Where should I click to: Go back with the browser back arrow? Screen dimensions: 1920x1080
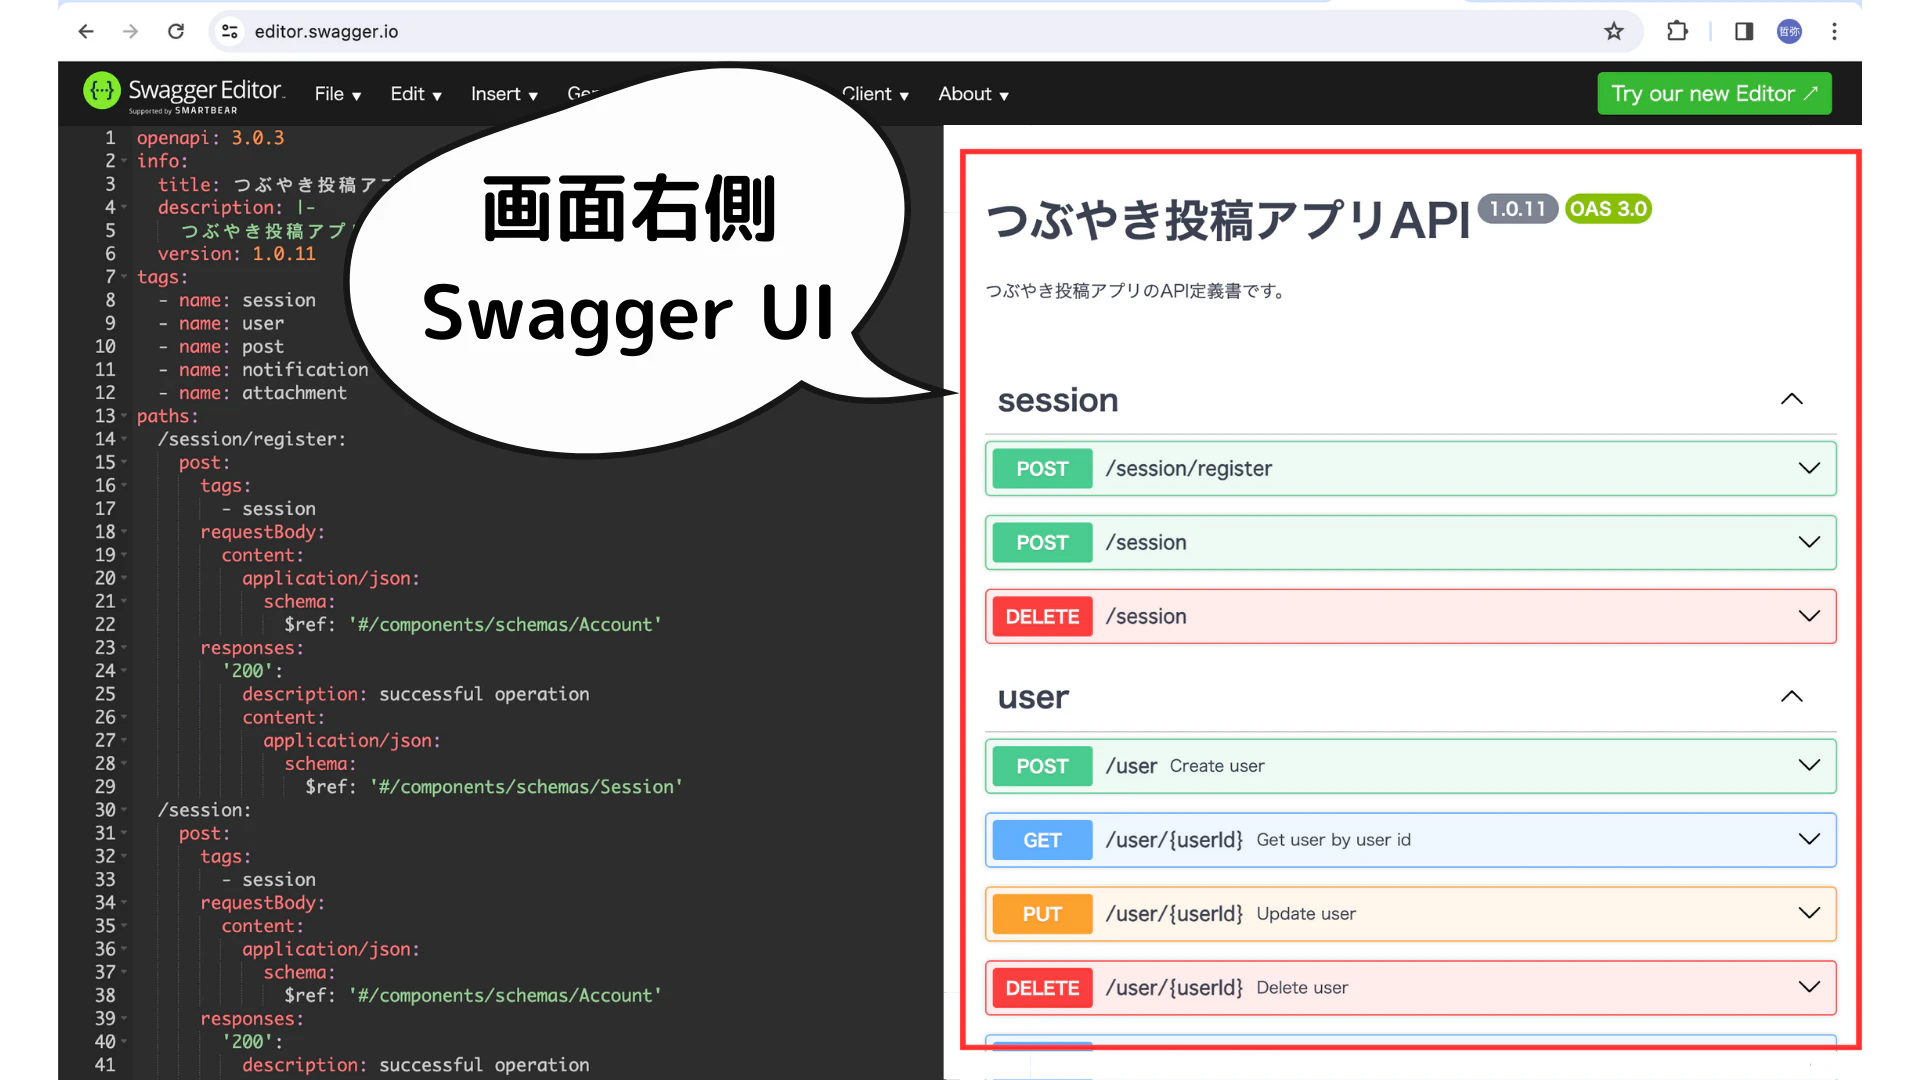(x=86, y=31)
